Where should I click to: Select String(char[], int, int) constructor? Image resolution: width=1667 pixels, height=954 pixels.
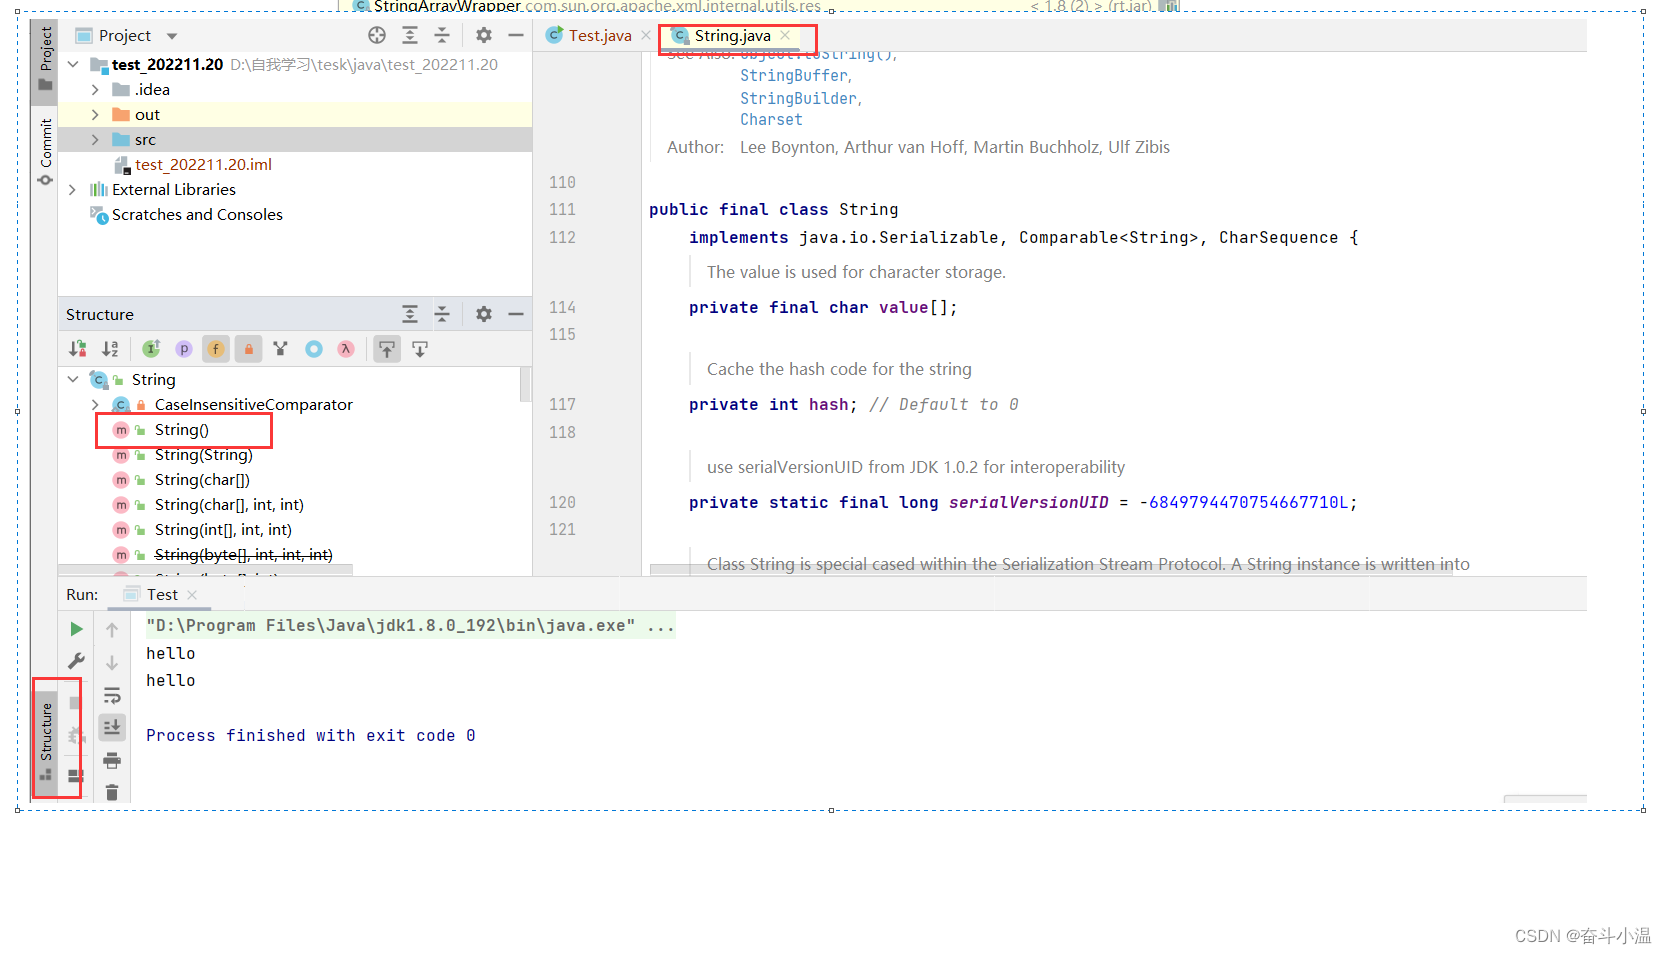229,505
